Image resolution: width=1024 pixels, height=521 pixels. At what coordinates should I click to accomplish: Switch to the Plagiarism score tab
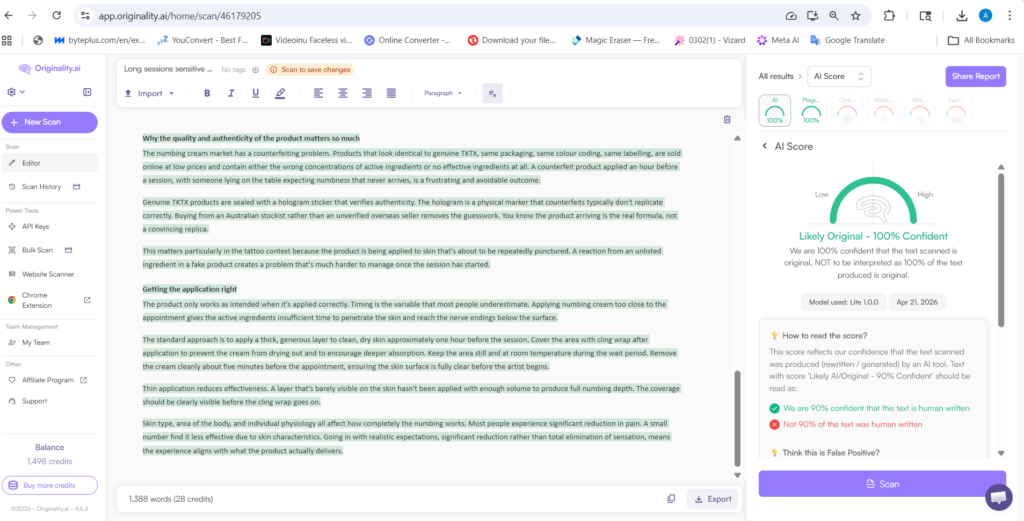pos(810,110)
